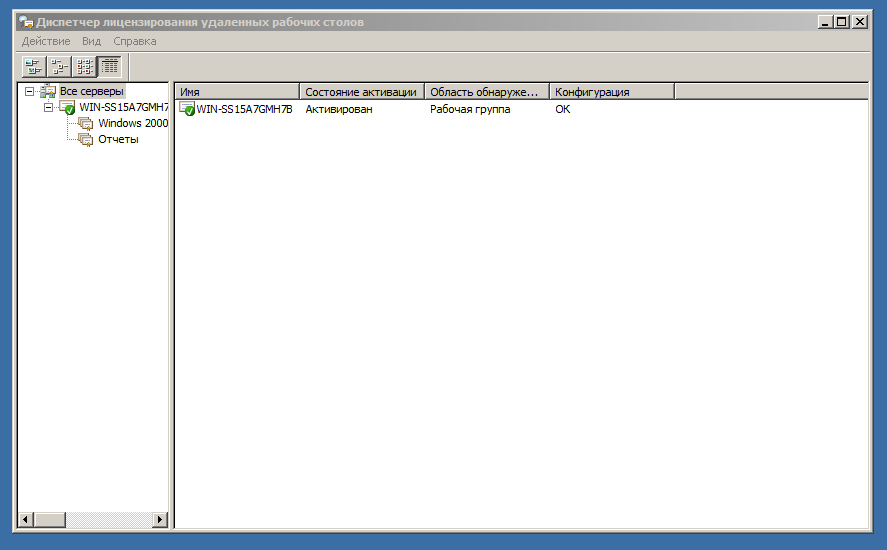
Task: Sort by Конфигурация column header
Action: click(x=612, y=92)
